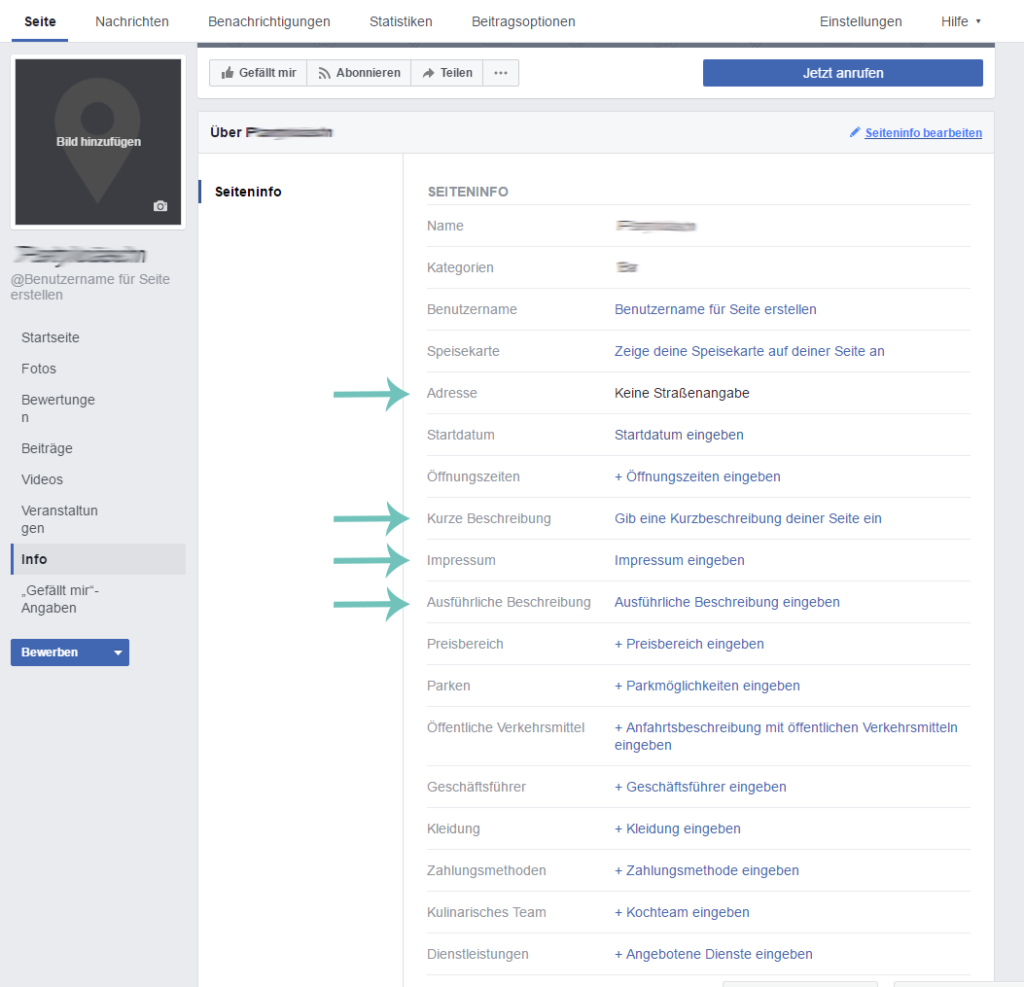The width and height of the screenshot is (1024, 987).
Task: Open Videos in the left sidebar
Action: (x=42, y=479)
